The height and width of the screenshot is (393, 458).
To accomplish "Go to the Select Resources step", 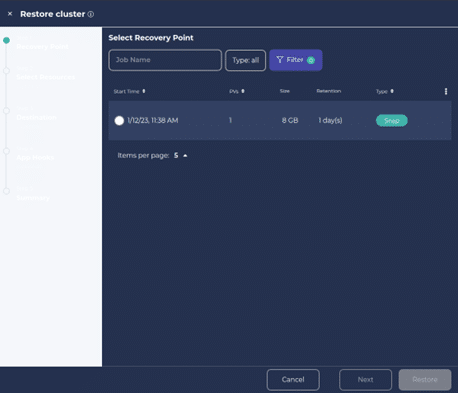I will click(46, 77).
